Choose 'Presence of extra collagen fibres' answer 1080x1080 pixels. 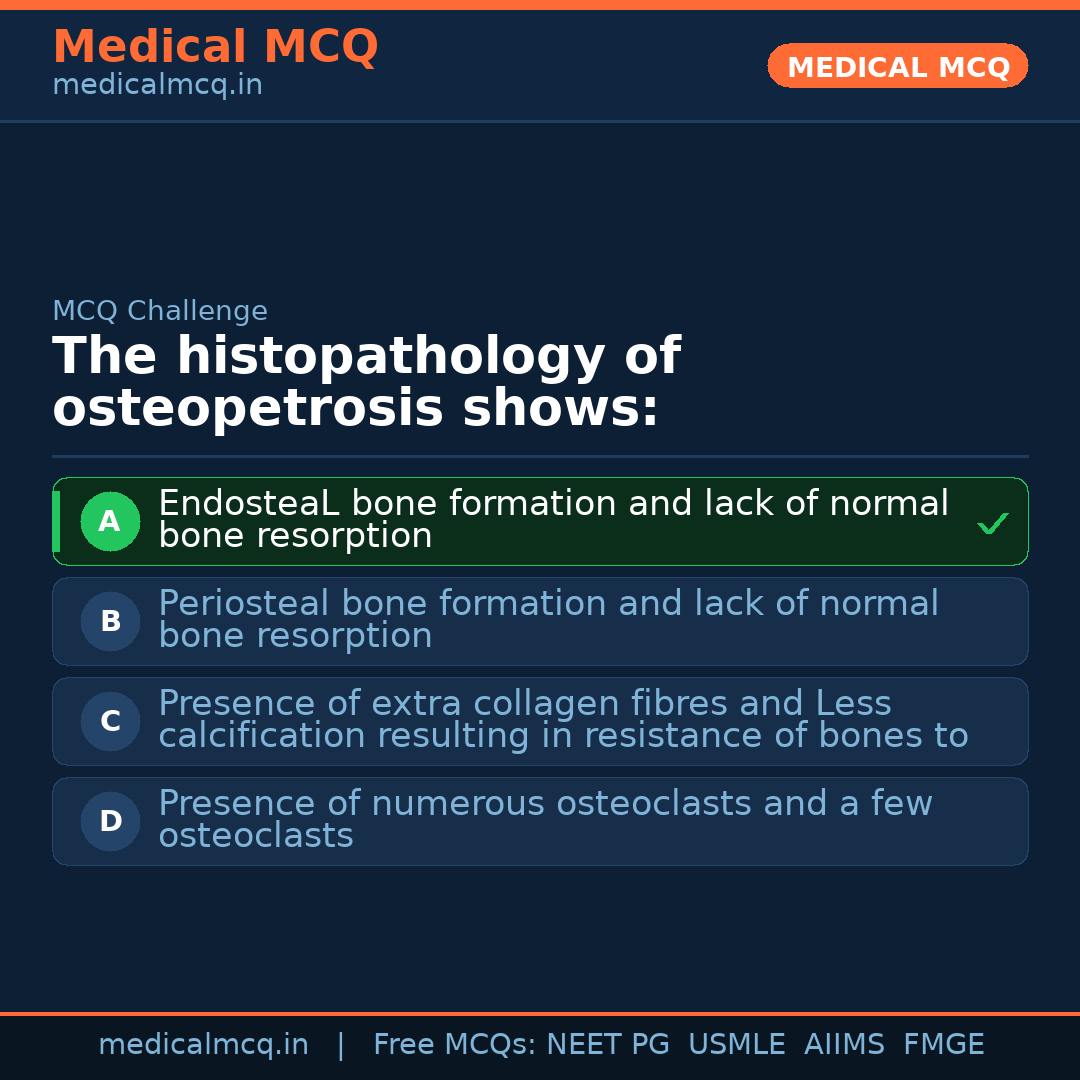(x=563, y=719)
